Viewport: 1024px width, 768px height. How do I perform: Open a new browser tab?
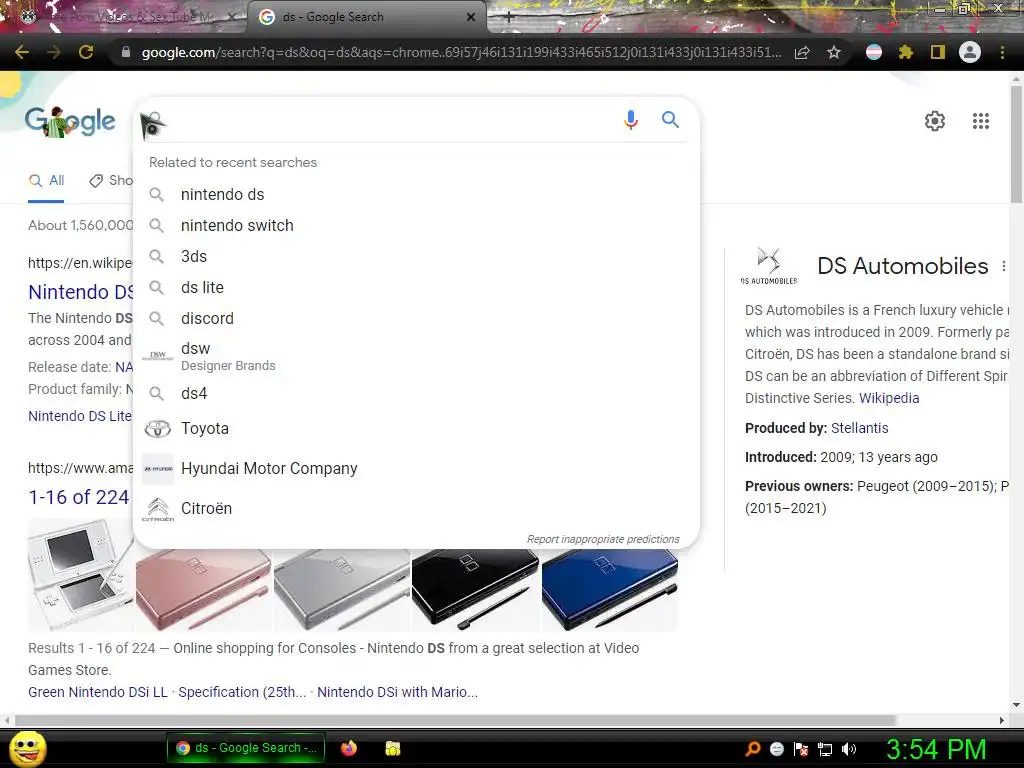[x=509, y=18]
